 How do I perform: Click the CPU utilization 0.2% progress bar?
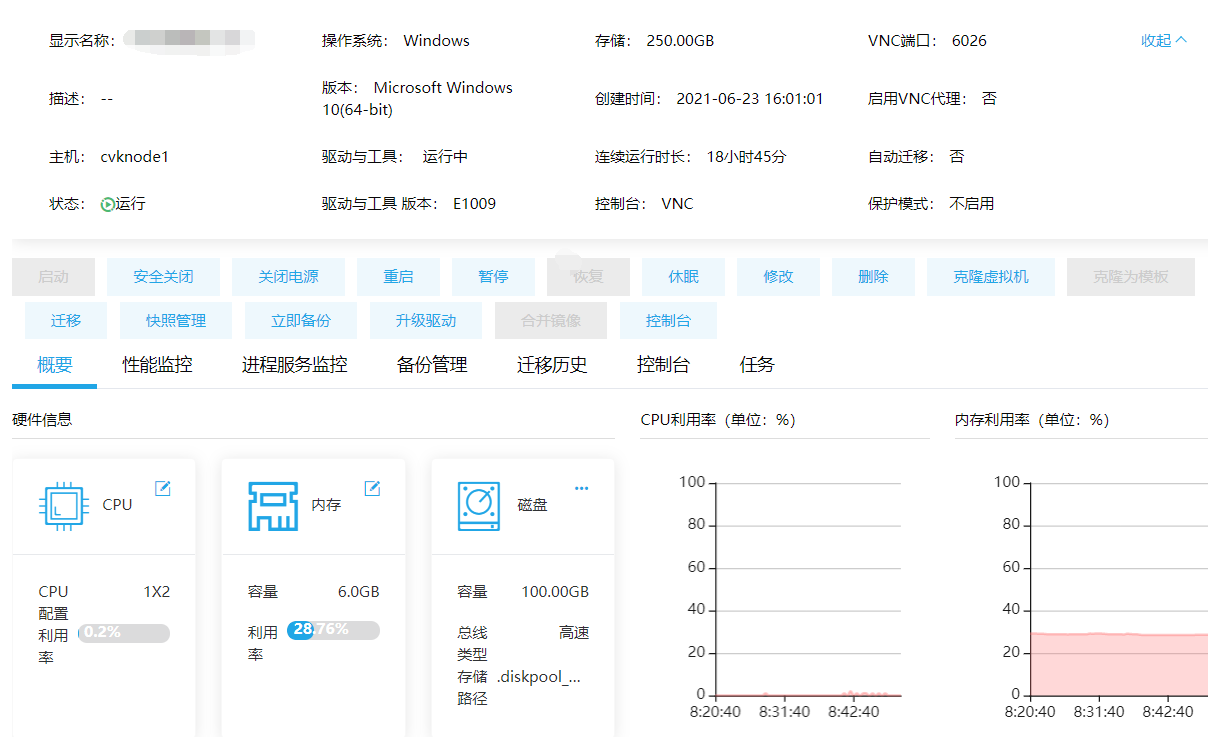click(124, 633)
